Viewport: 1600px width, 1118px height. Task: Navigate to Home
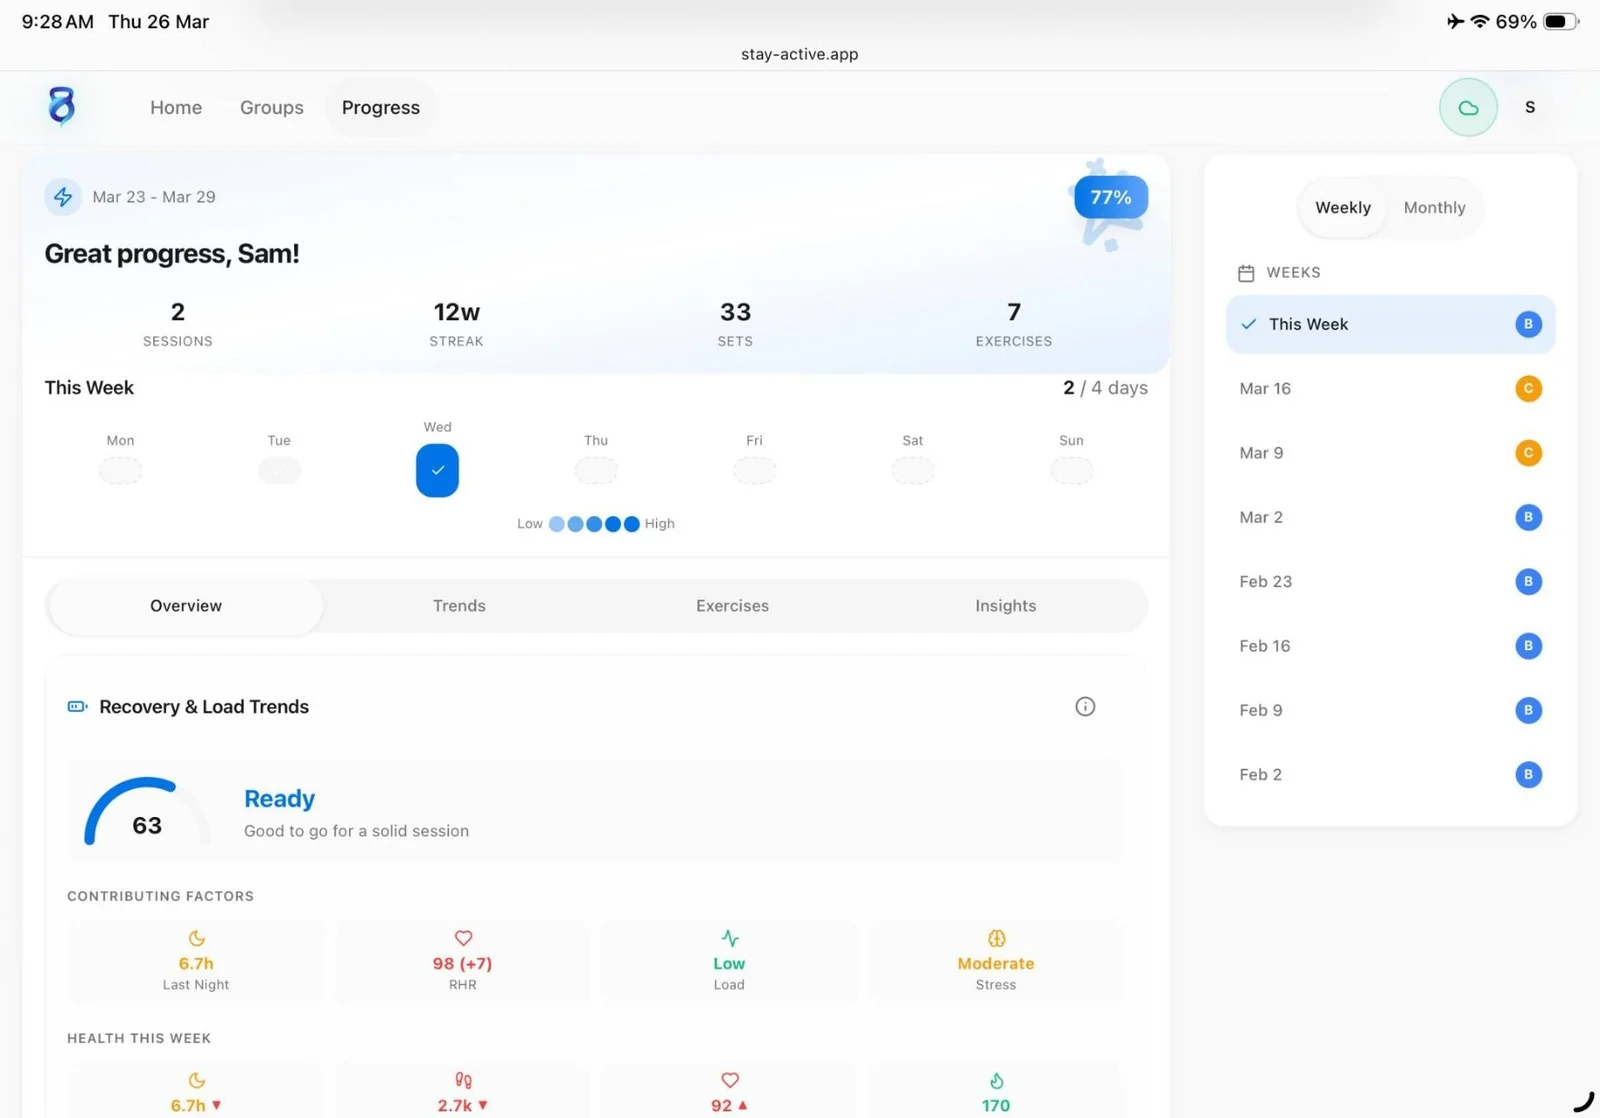tap(176, 107)
